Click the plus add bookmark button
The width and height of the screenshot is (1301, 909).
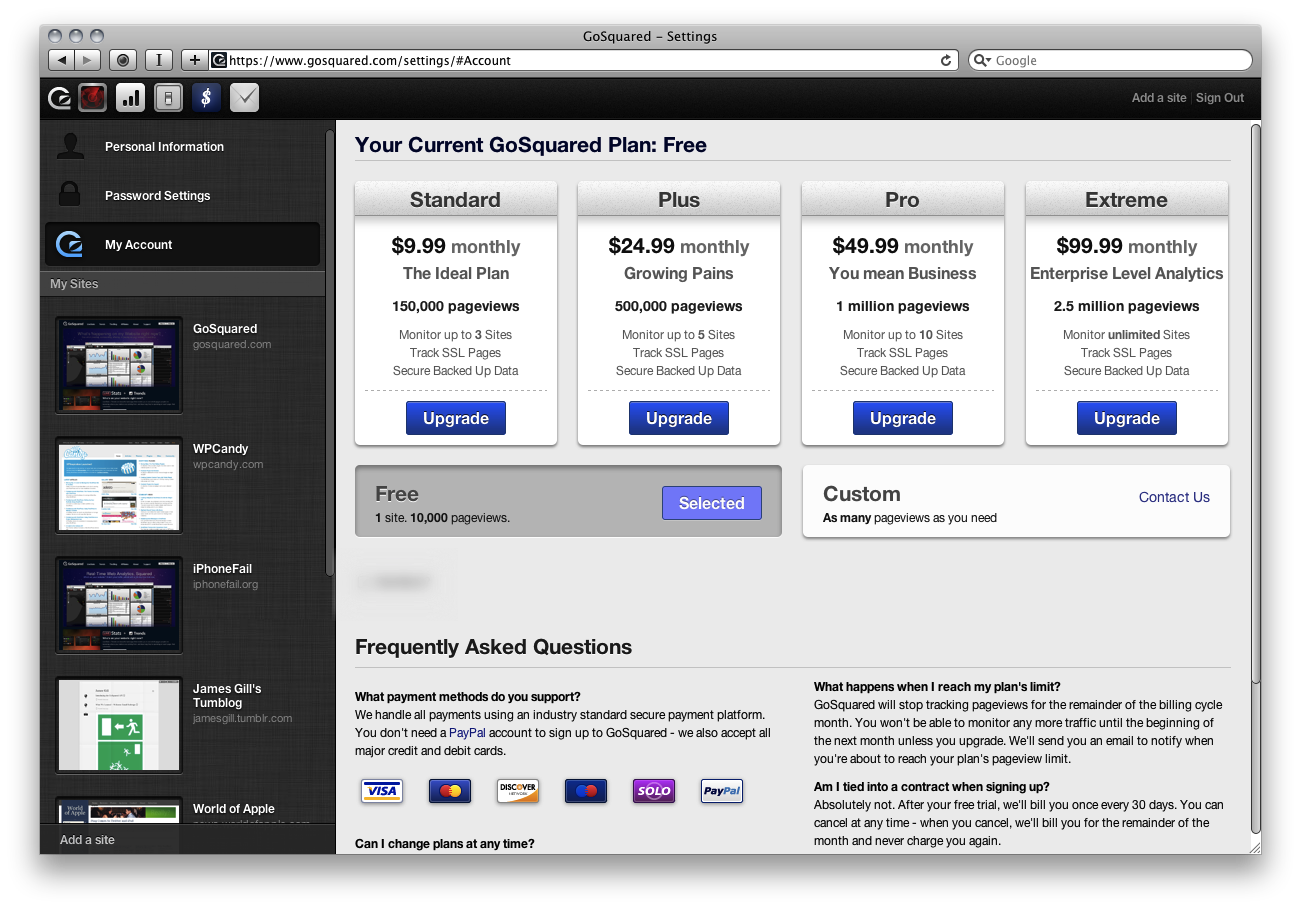pyautogui.click(x=195, y=60)
